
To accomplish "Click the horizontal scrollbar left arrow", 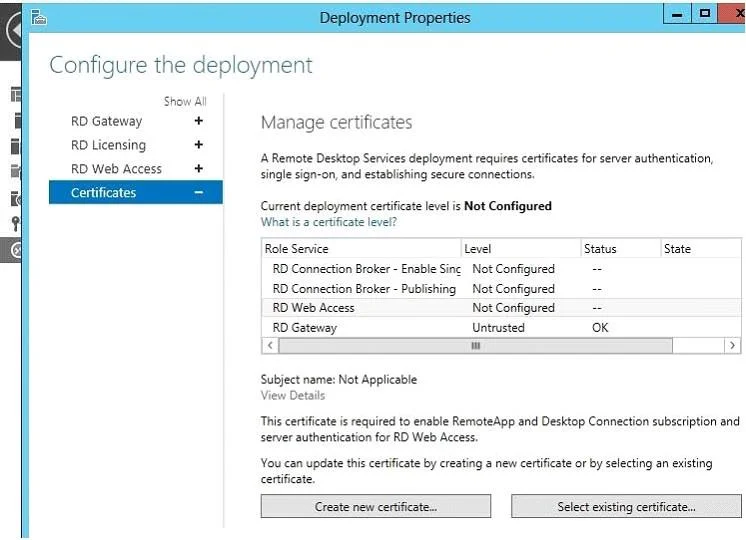I will [x=270, y=345].
